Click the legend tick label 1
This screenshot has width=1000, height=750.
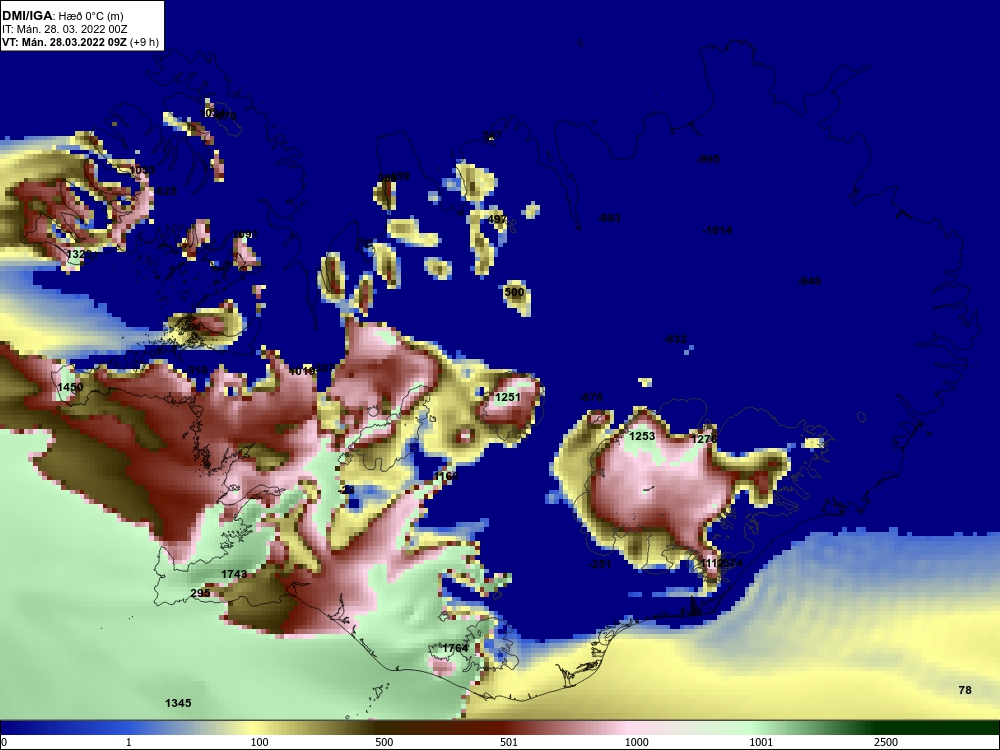click(x=129, y=742)
